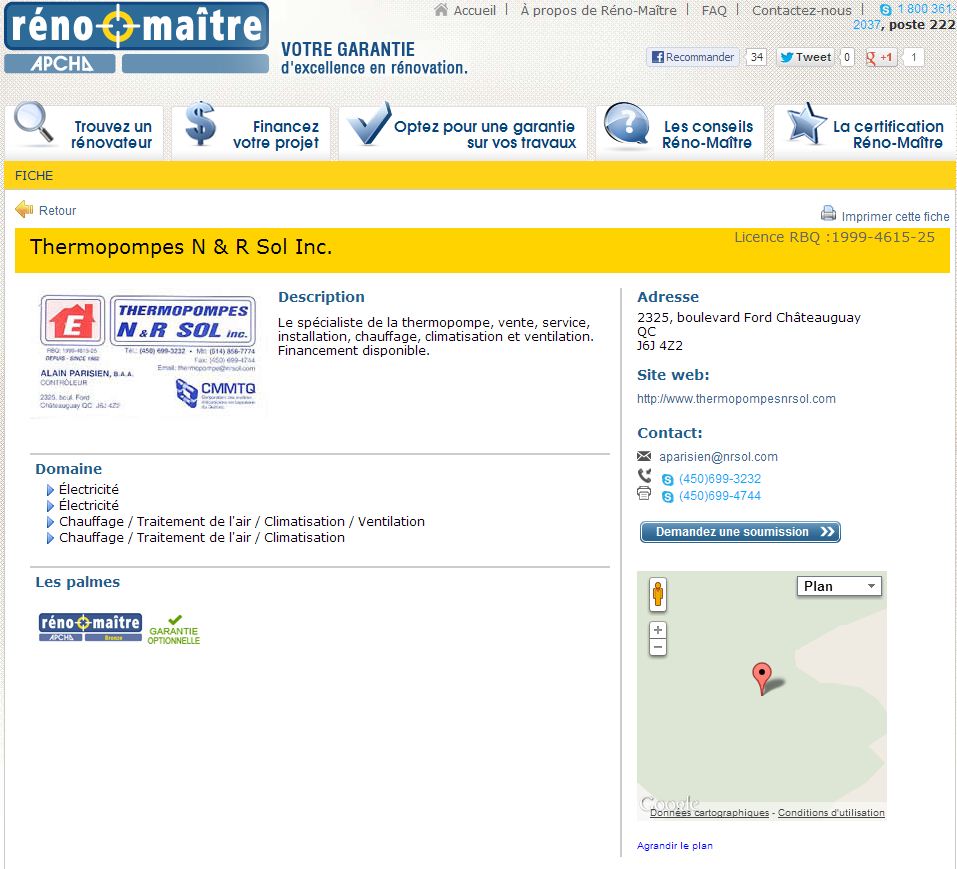Click address text 2325, boulevard Ford Châteauguay
Screen dimensions: 957x869
point(749,317)
